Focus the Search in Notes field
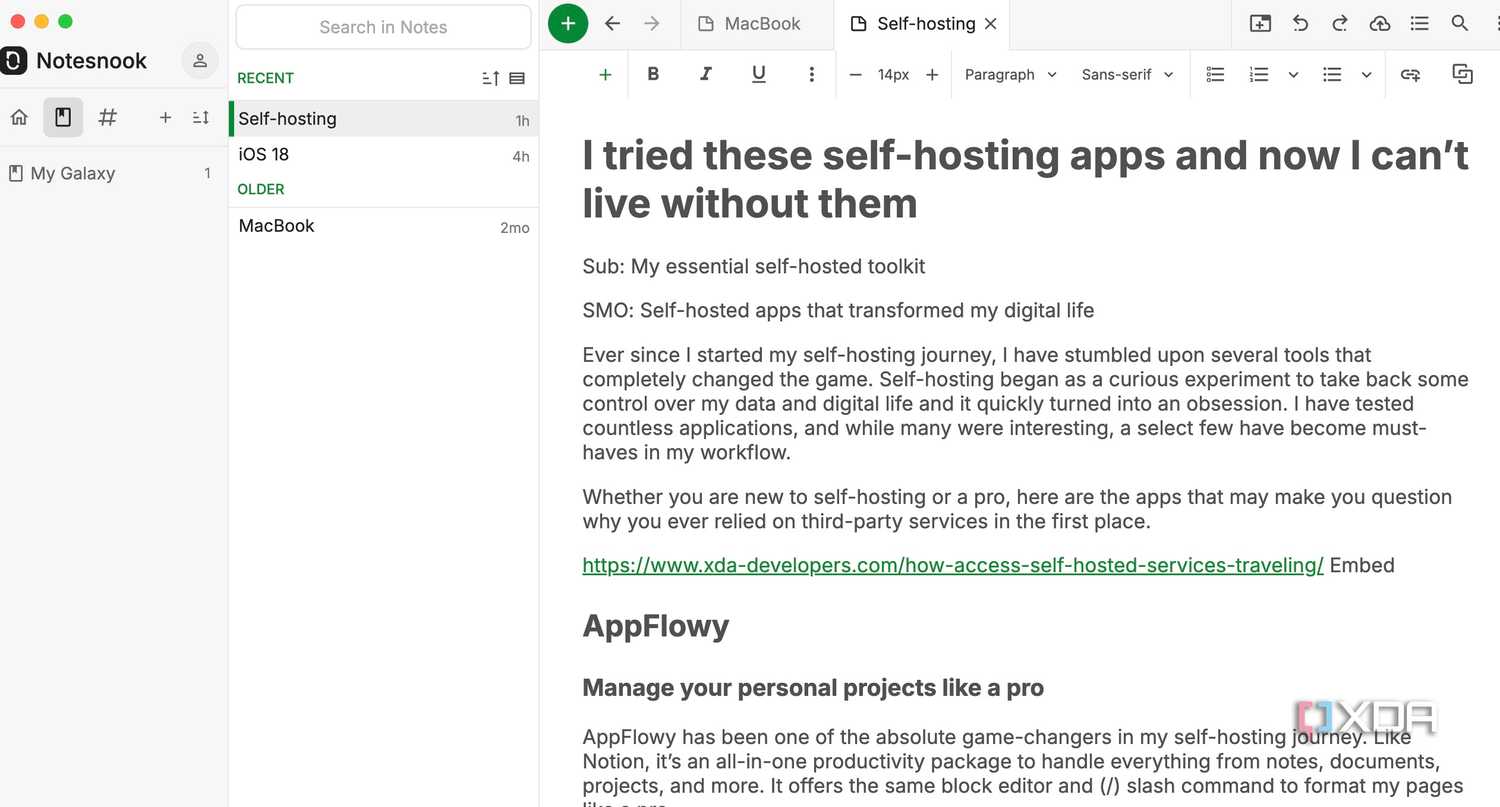The height and width of the screenshot is (807, 1500). 383,27
